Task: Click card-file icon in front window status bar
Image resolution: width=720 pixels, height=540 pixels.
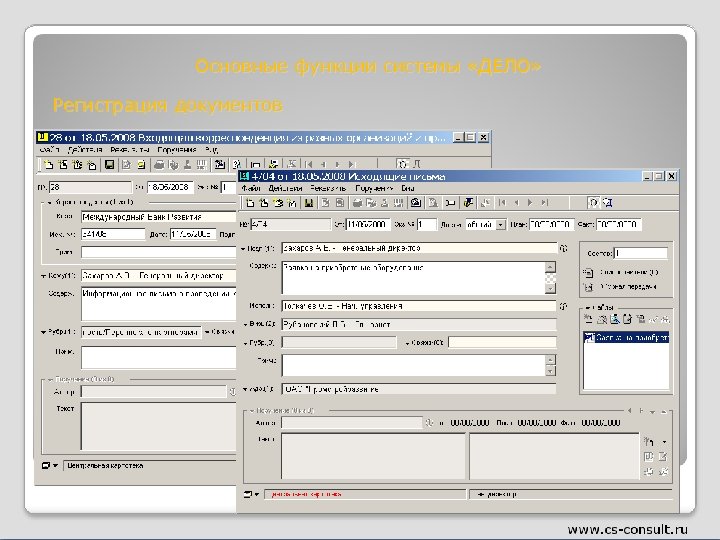Action: click(248, 495)
